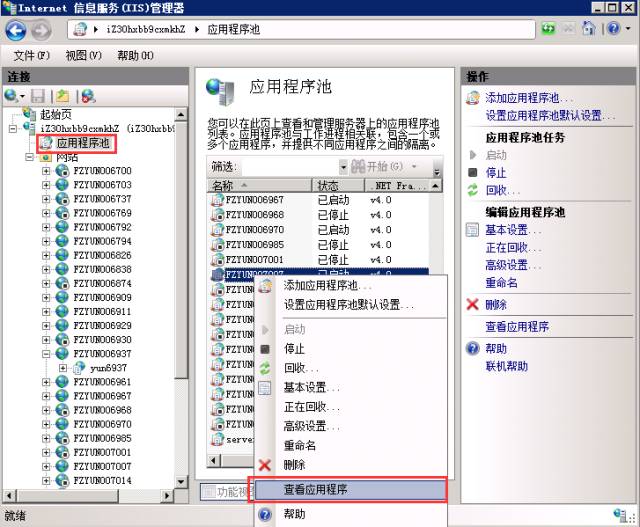
Task: Click the 筛选 filter input box
Action: tap(290, 166)
